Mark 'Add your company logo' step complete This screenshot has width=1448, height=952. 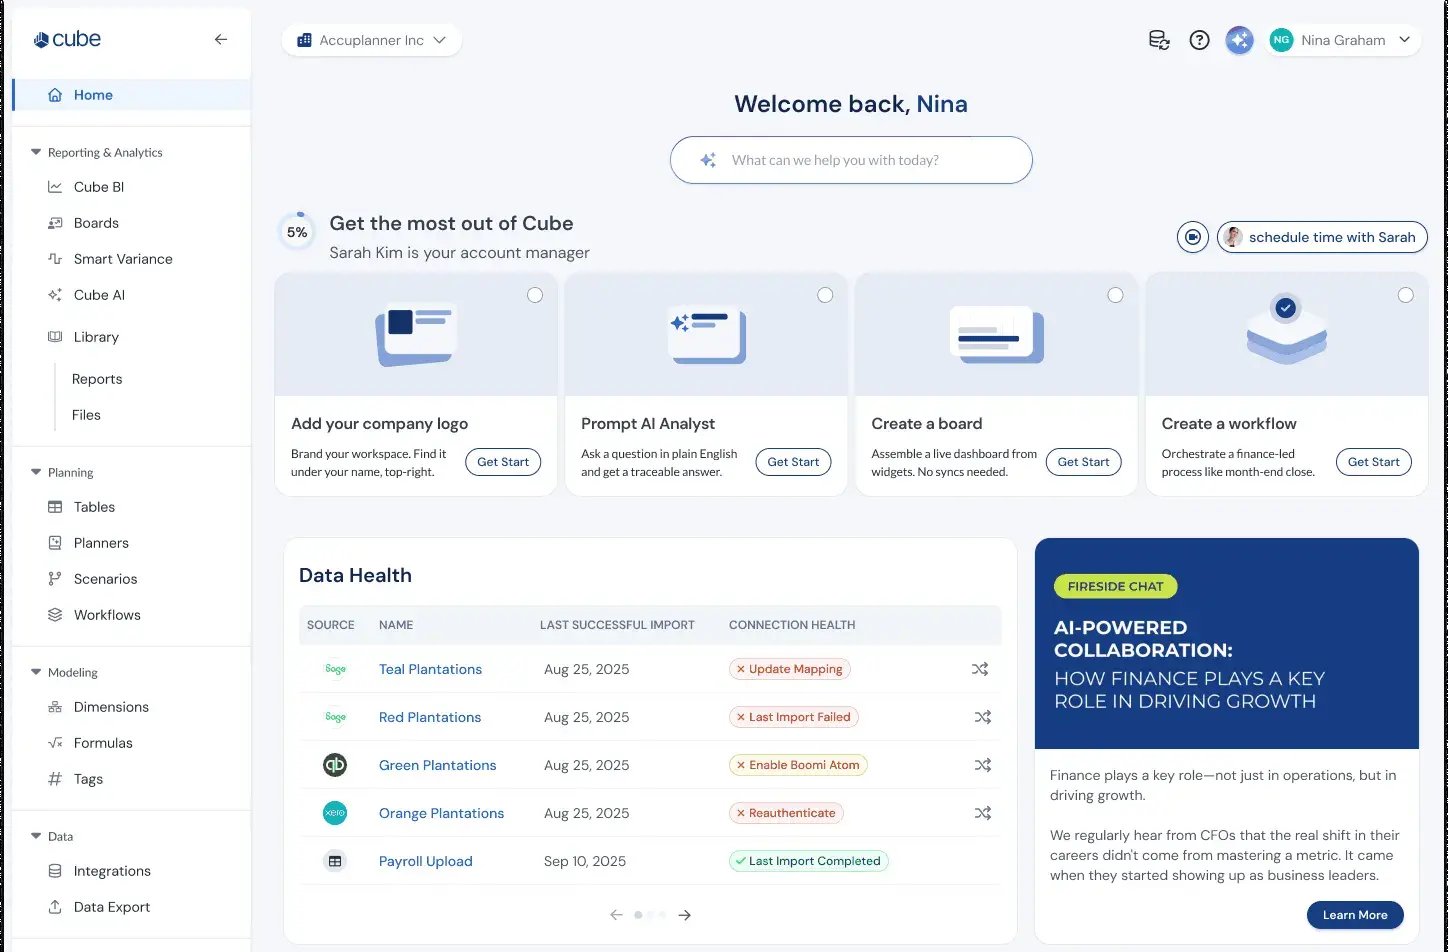click(x=535, y=295)
